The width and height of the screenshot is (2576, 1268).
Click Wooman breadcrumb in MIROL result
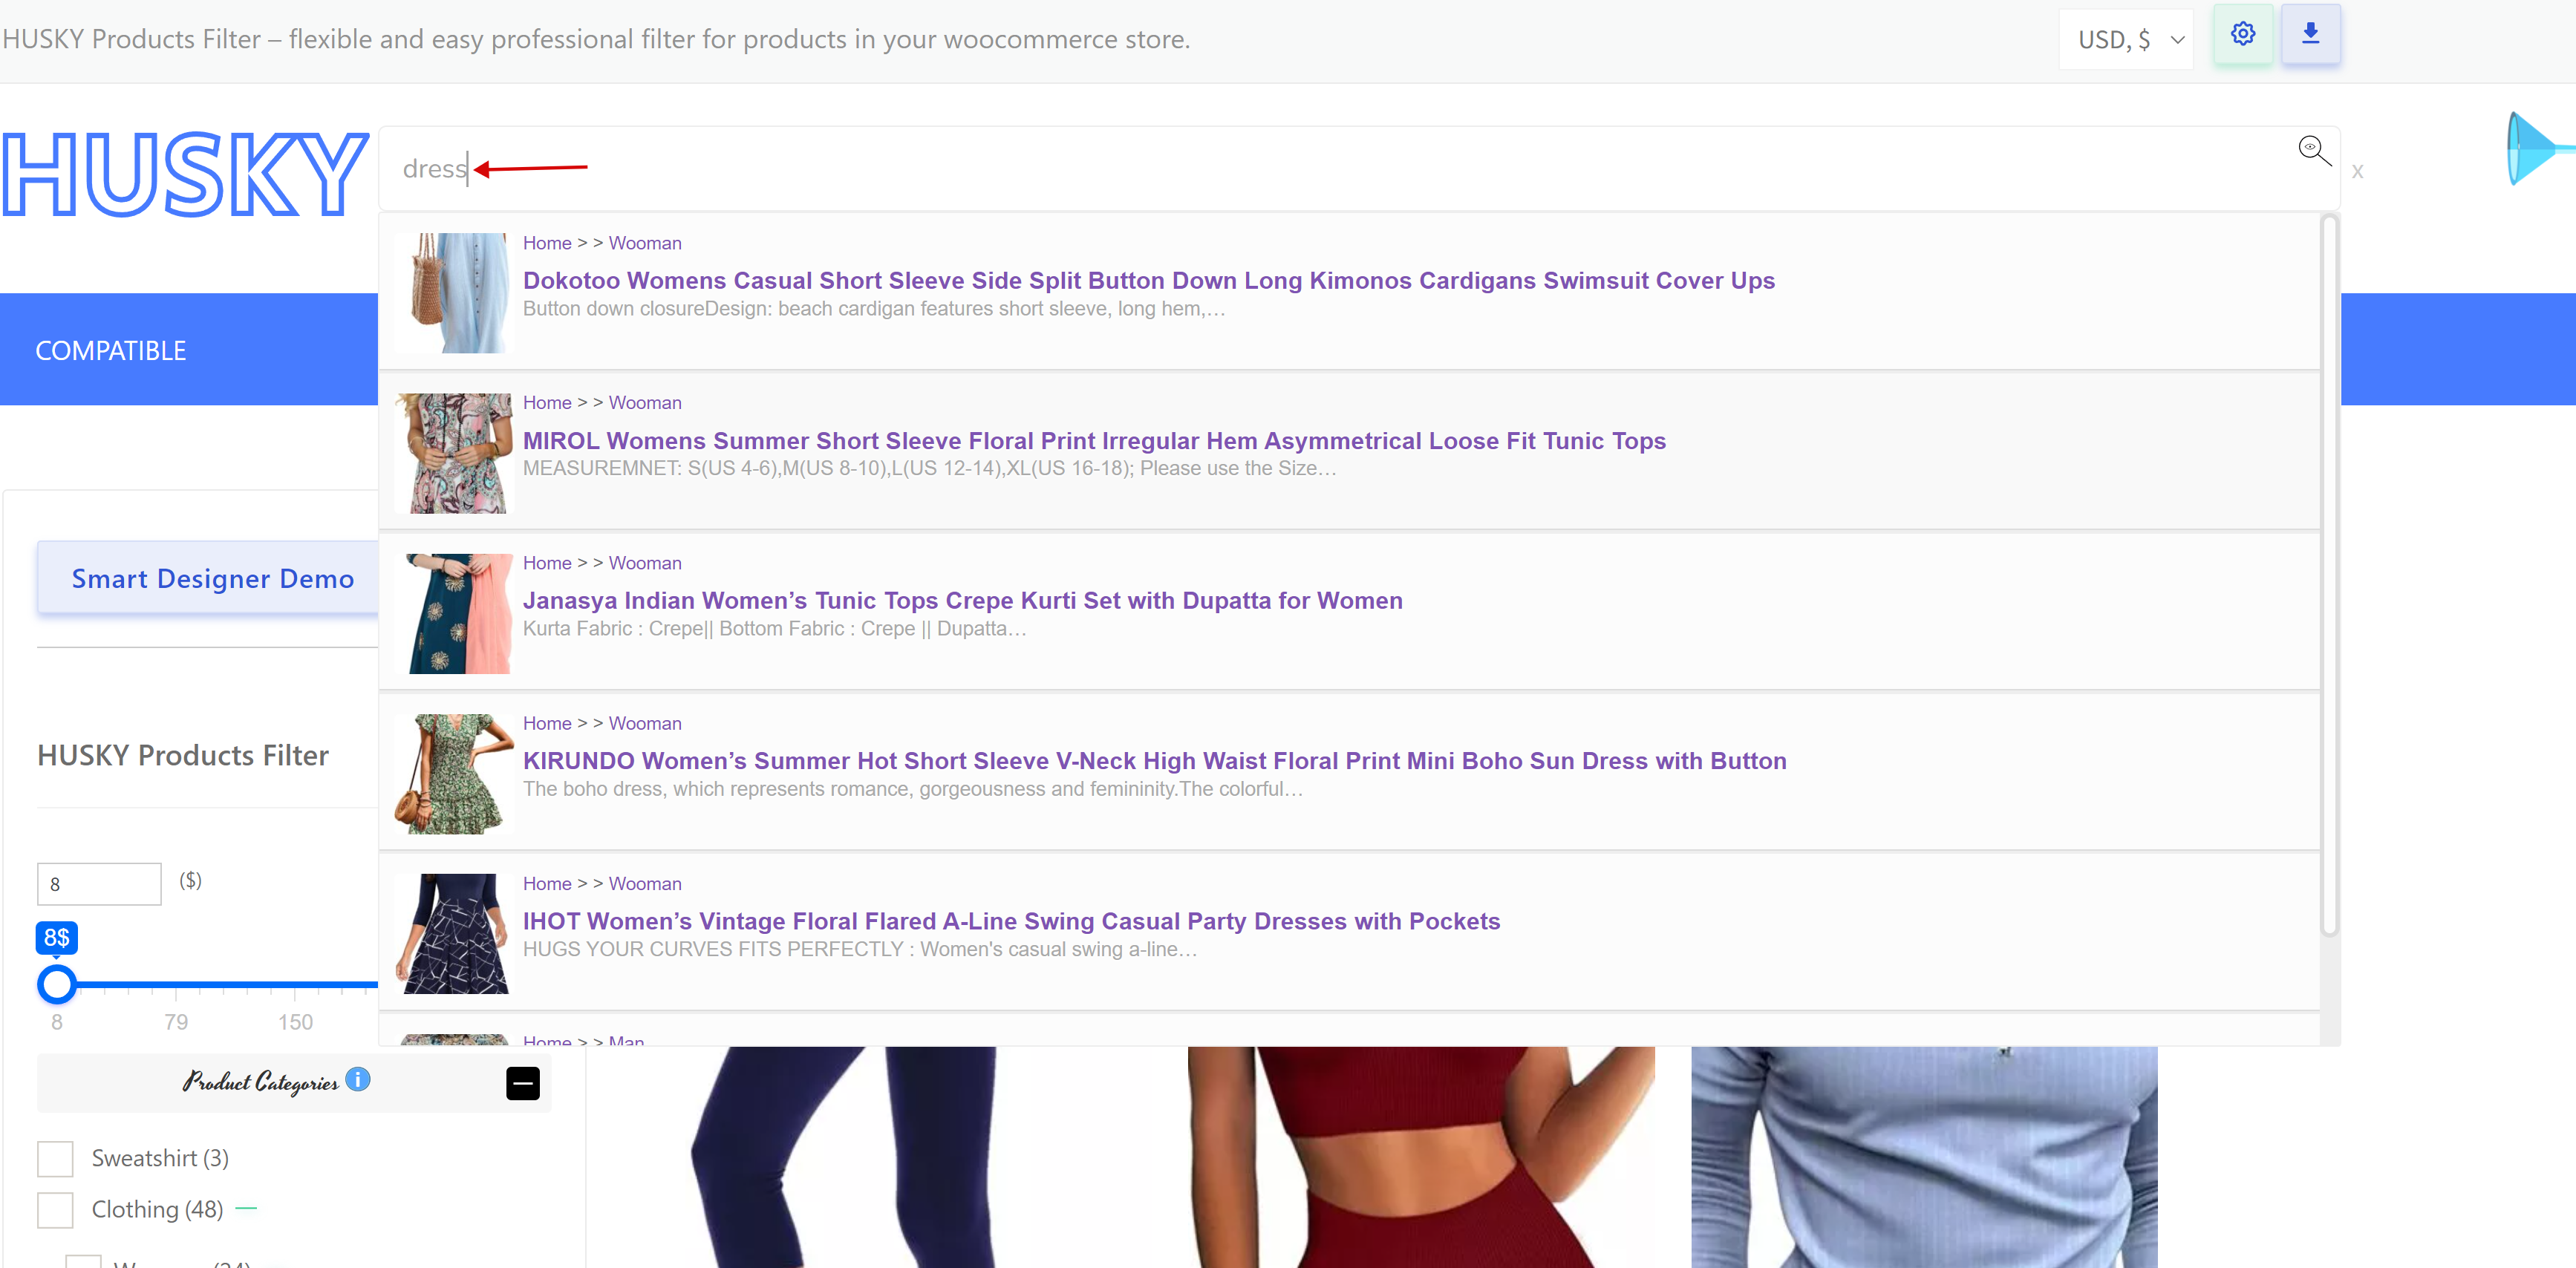click(645, 402)
